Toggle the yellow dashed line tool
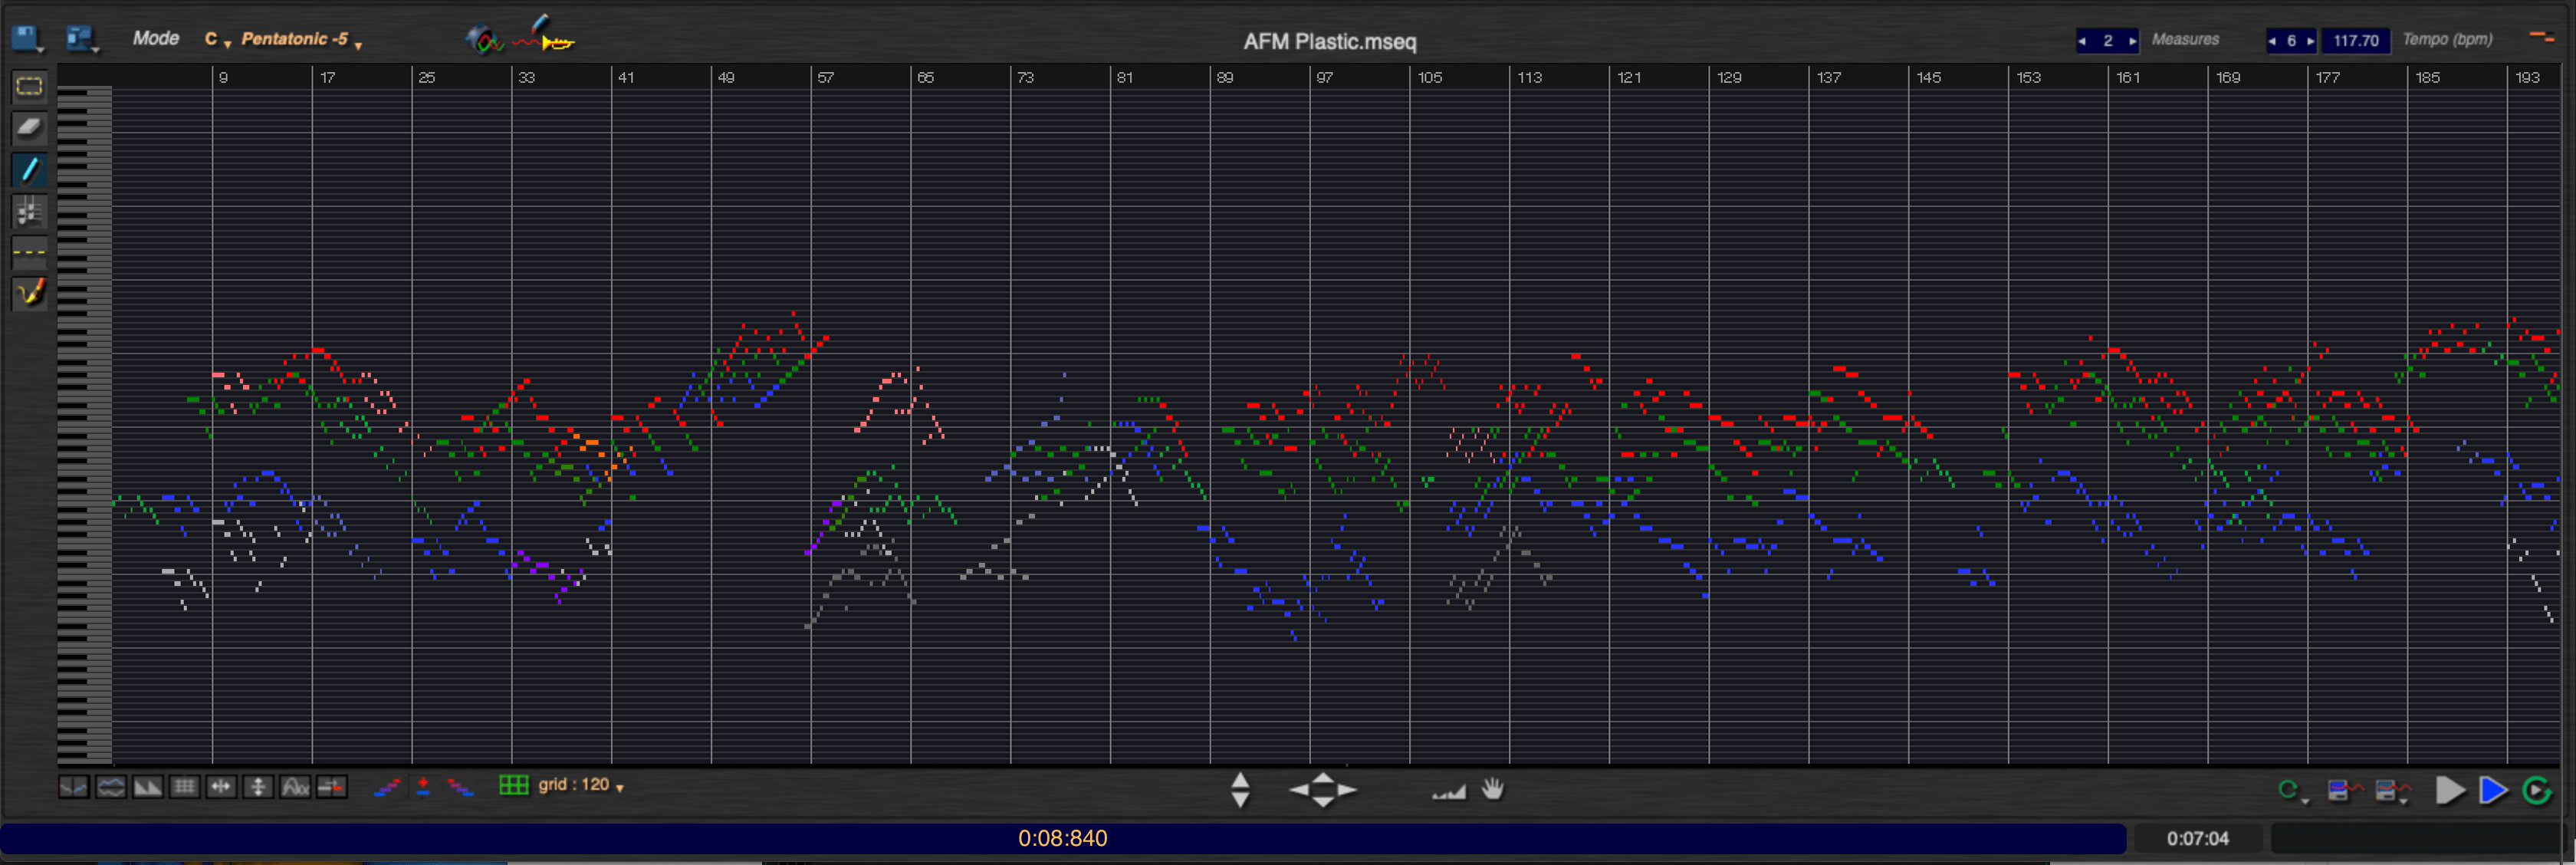2576x865 pixels. coord(29,252)
